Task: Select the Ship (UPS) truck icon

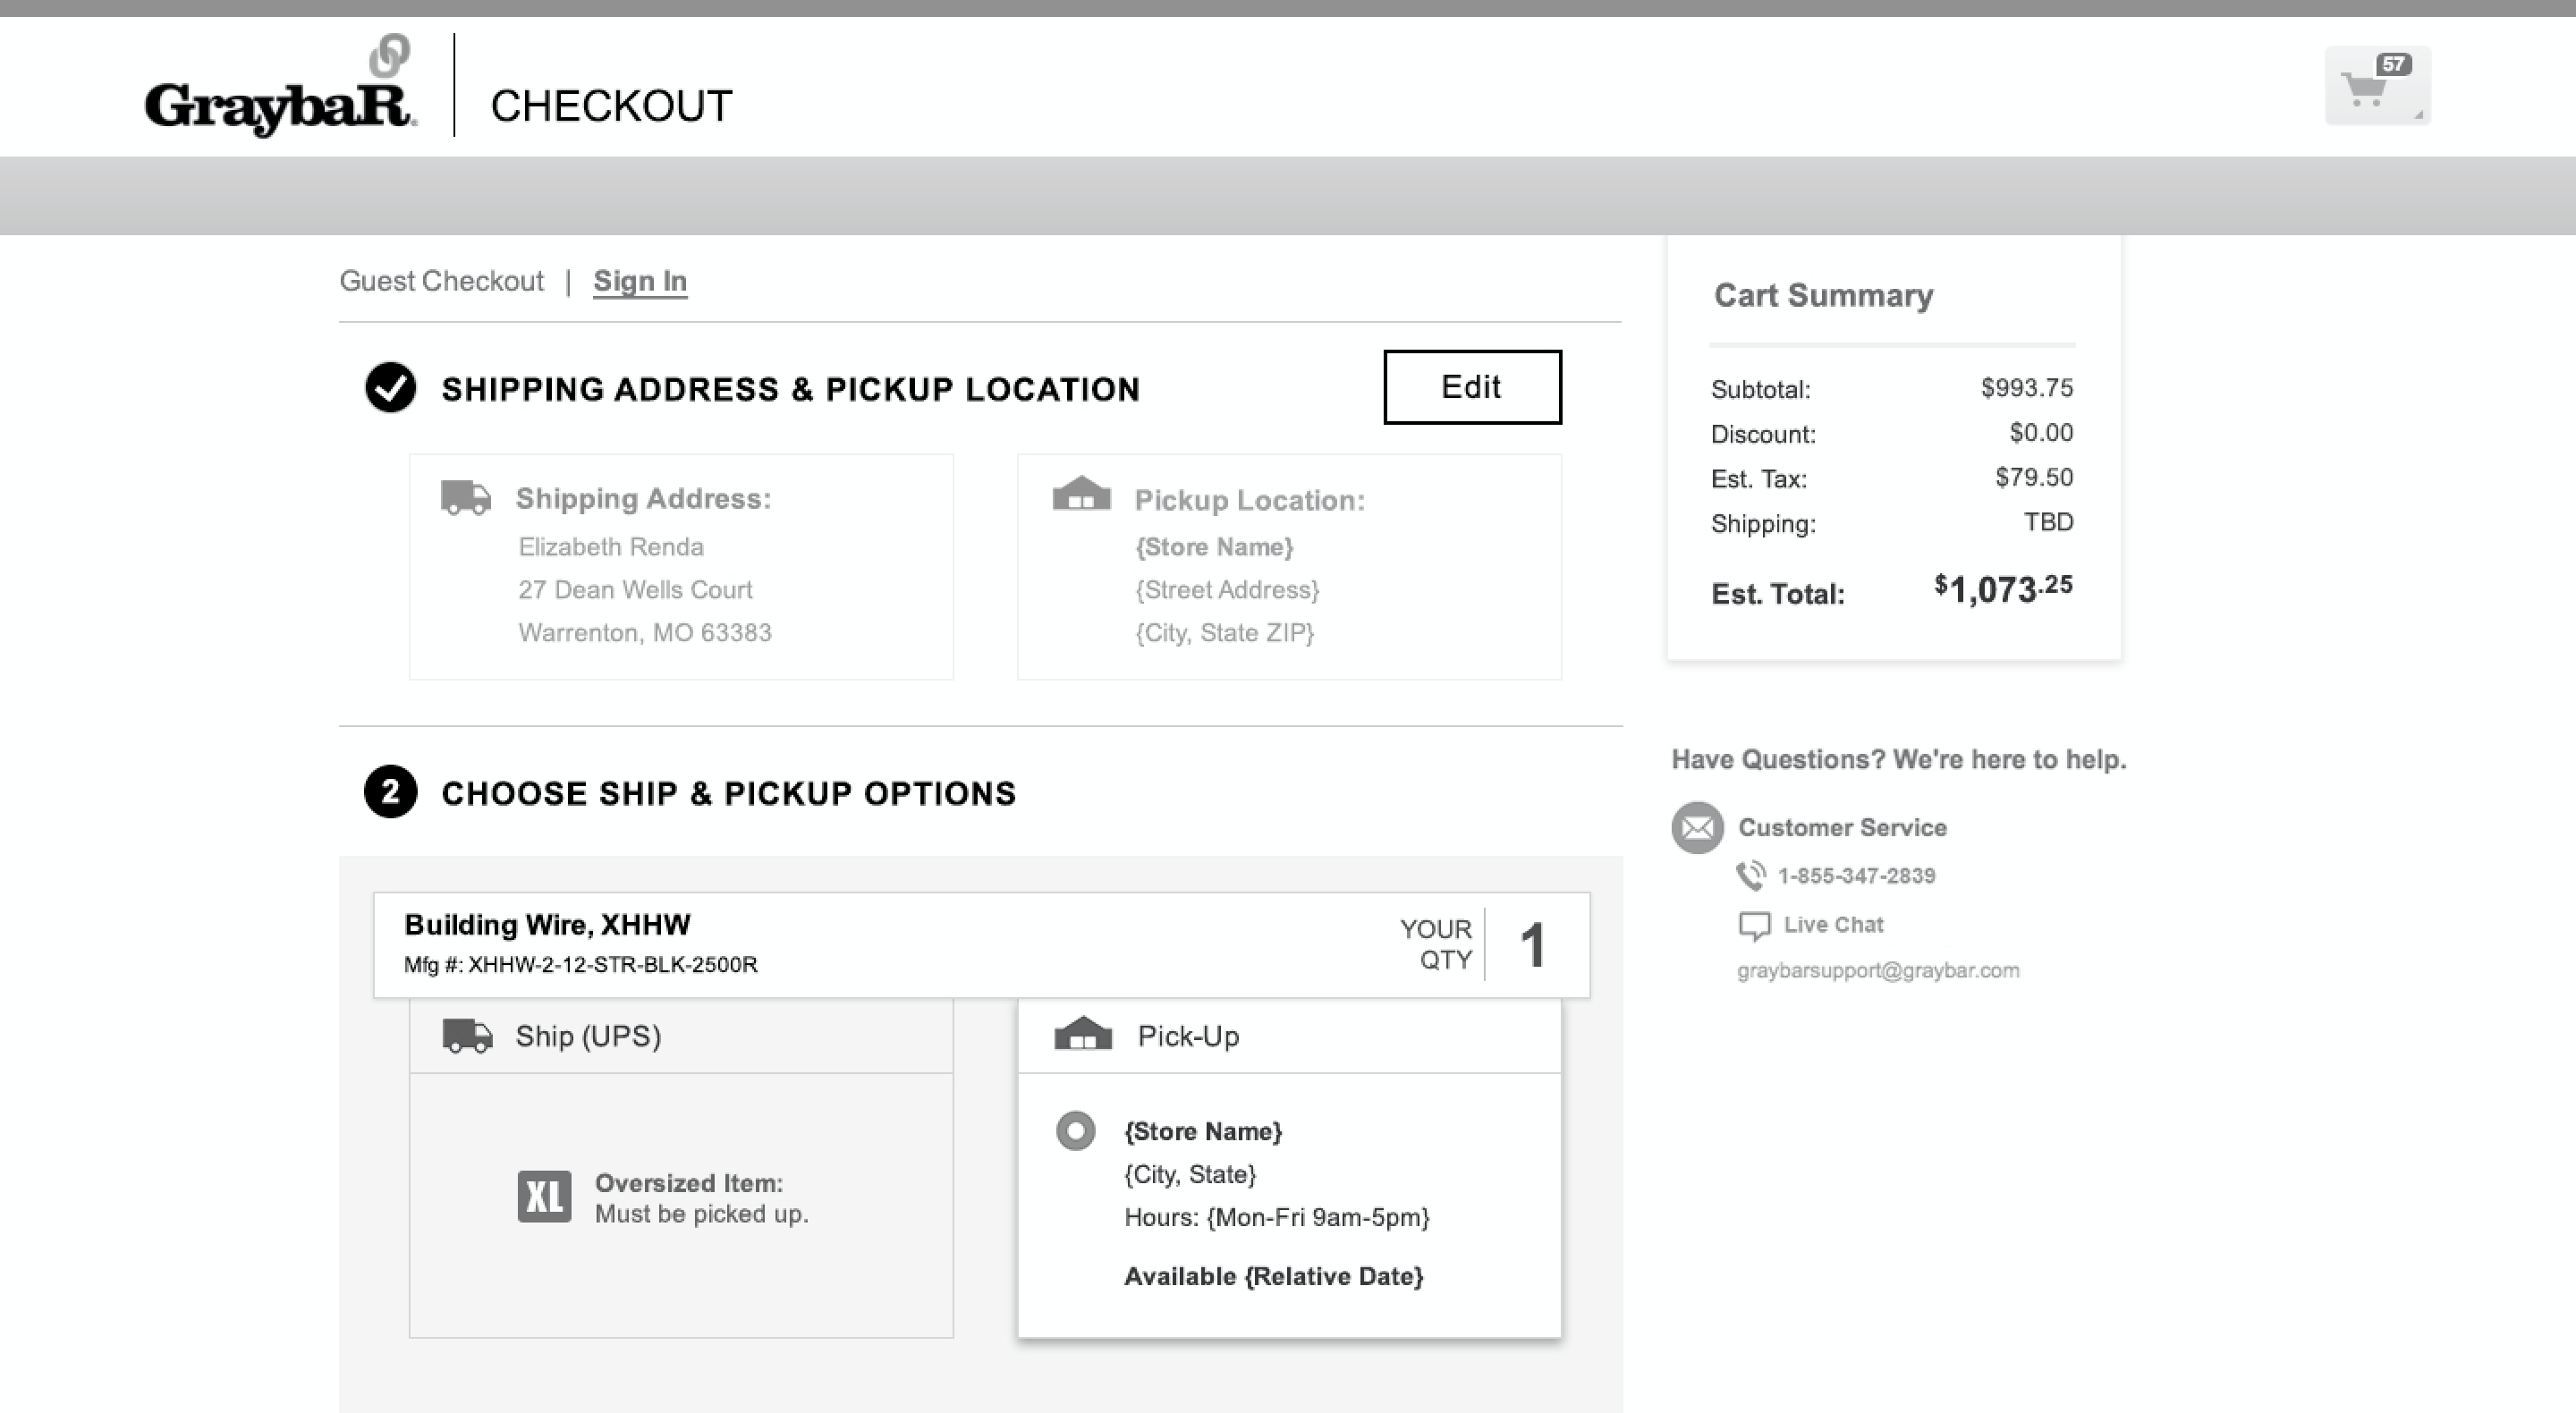Action: (467, 1035)
